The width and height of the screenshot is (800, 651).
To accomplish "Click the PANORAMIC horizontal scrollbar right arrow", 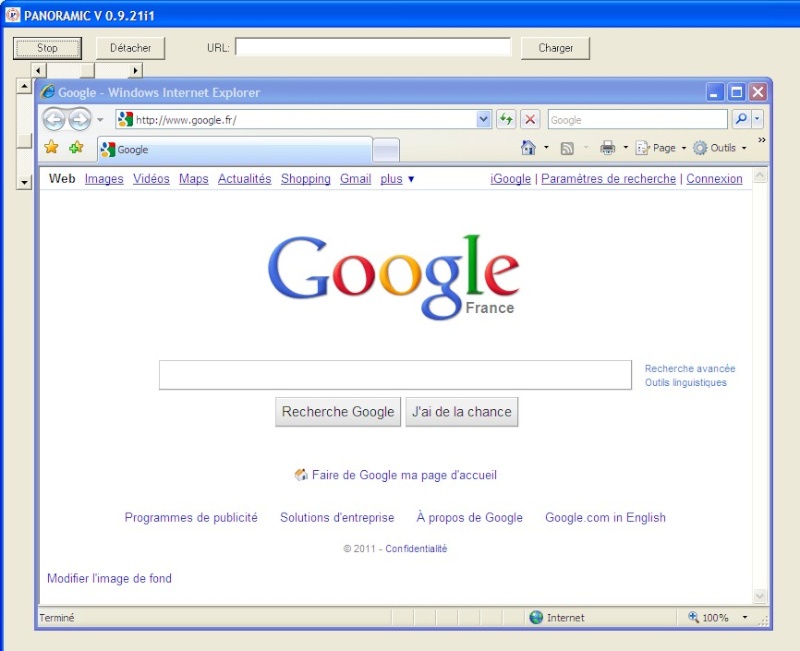I will click(x=135, y=70).
